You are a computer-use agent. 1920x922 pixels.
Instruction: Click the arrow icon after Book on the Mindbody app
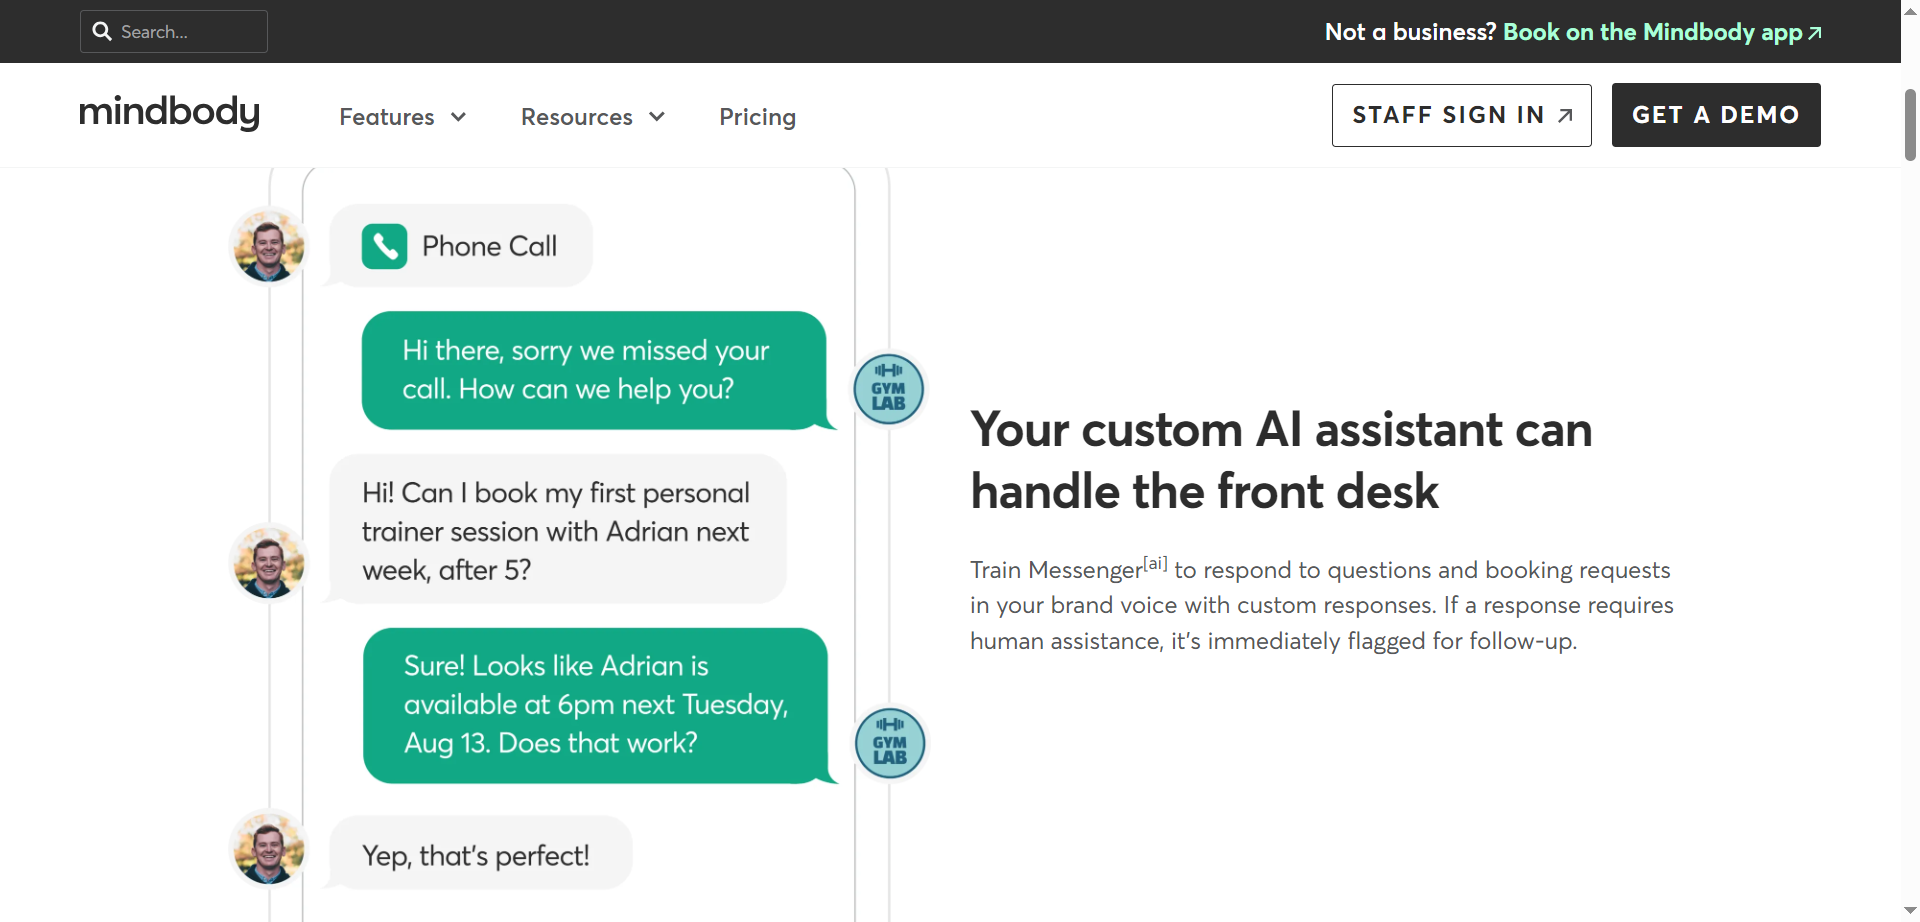(x=1813, y=31)
